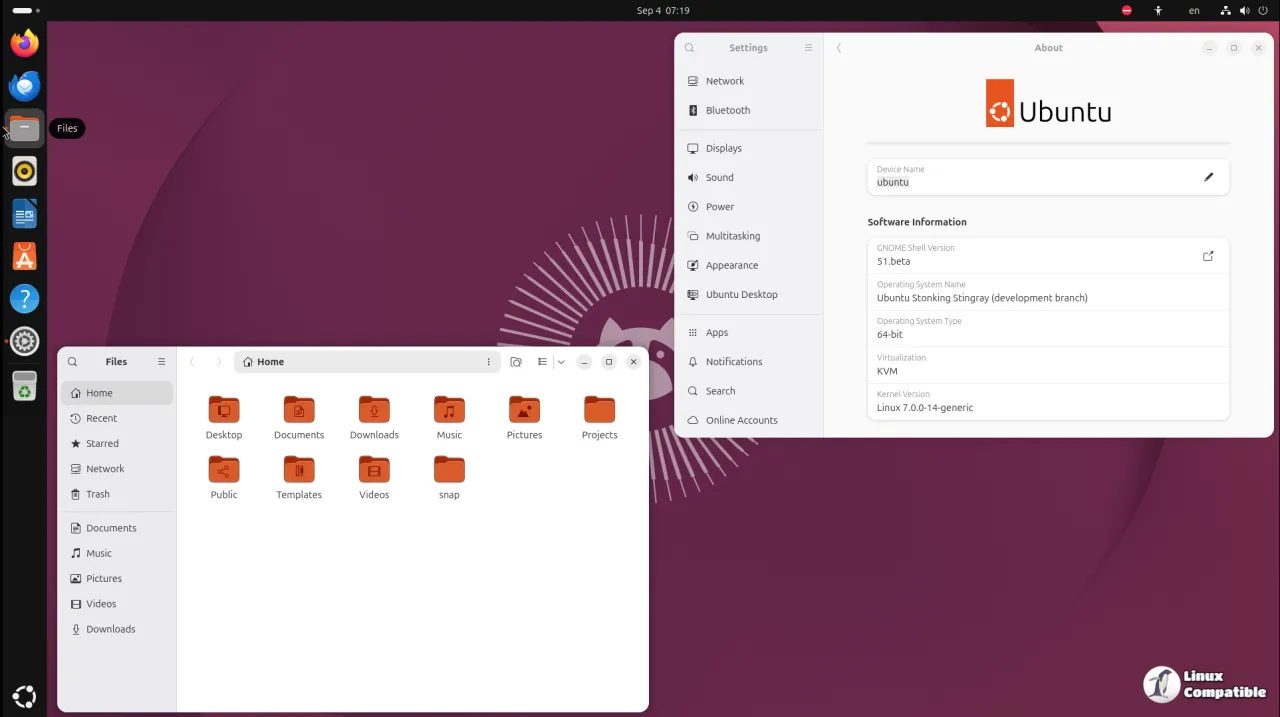Open Music folder in Home grid

449,417
